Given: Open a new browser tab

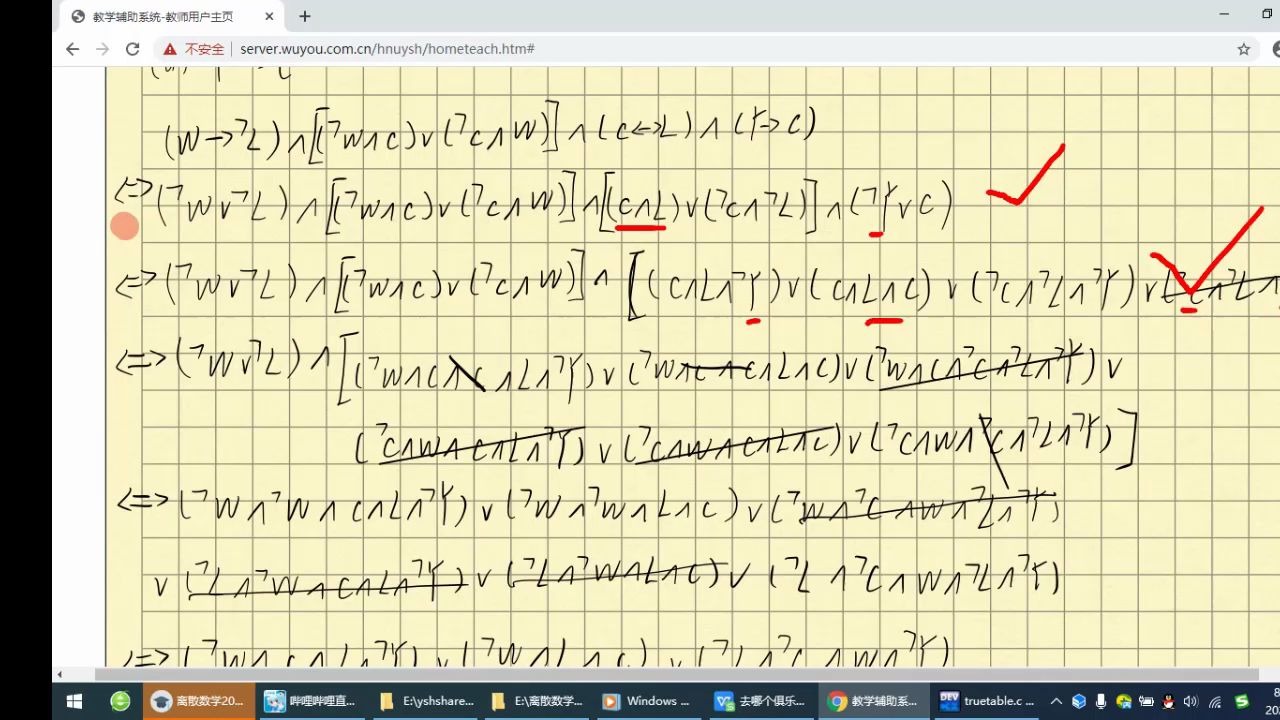Looking at the screenshot, I should pos(305,16).
